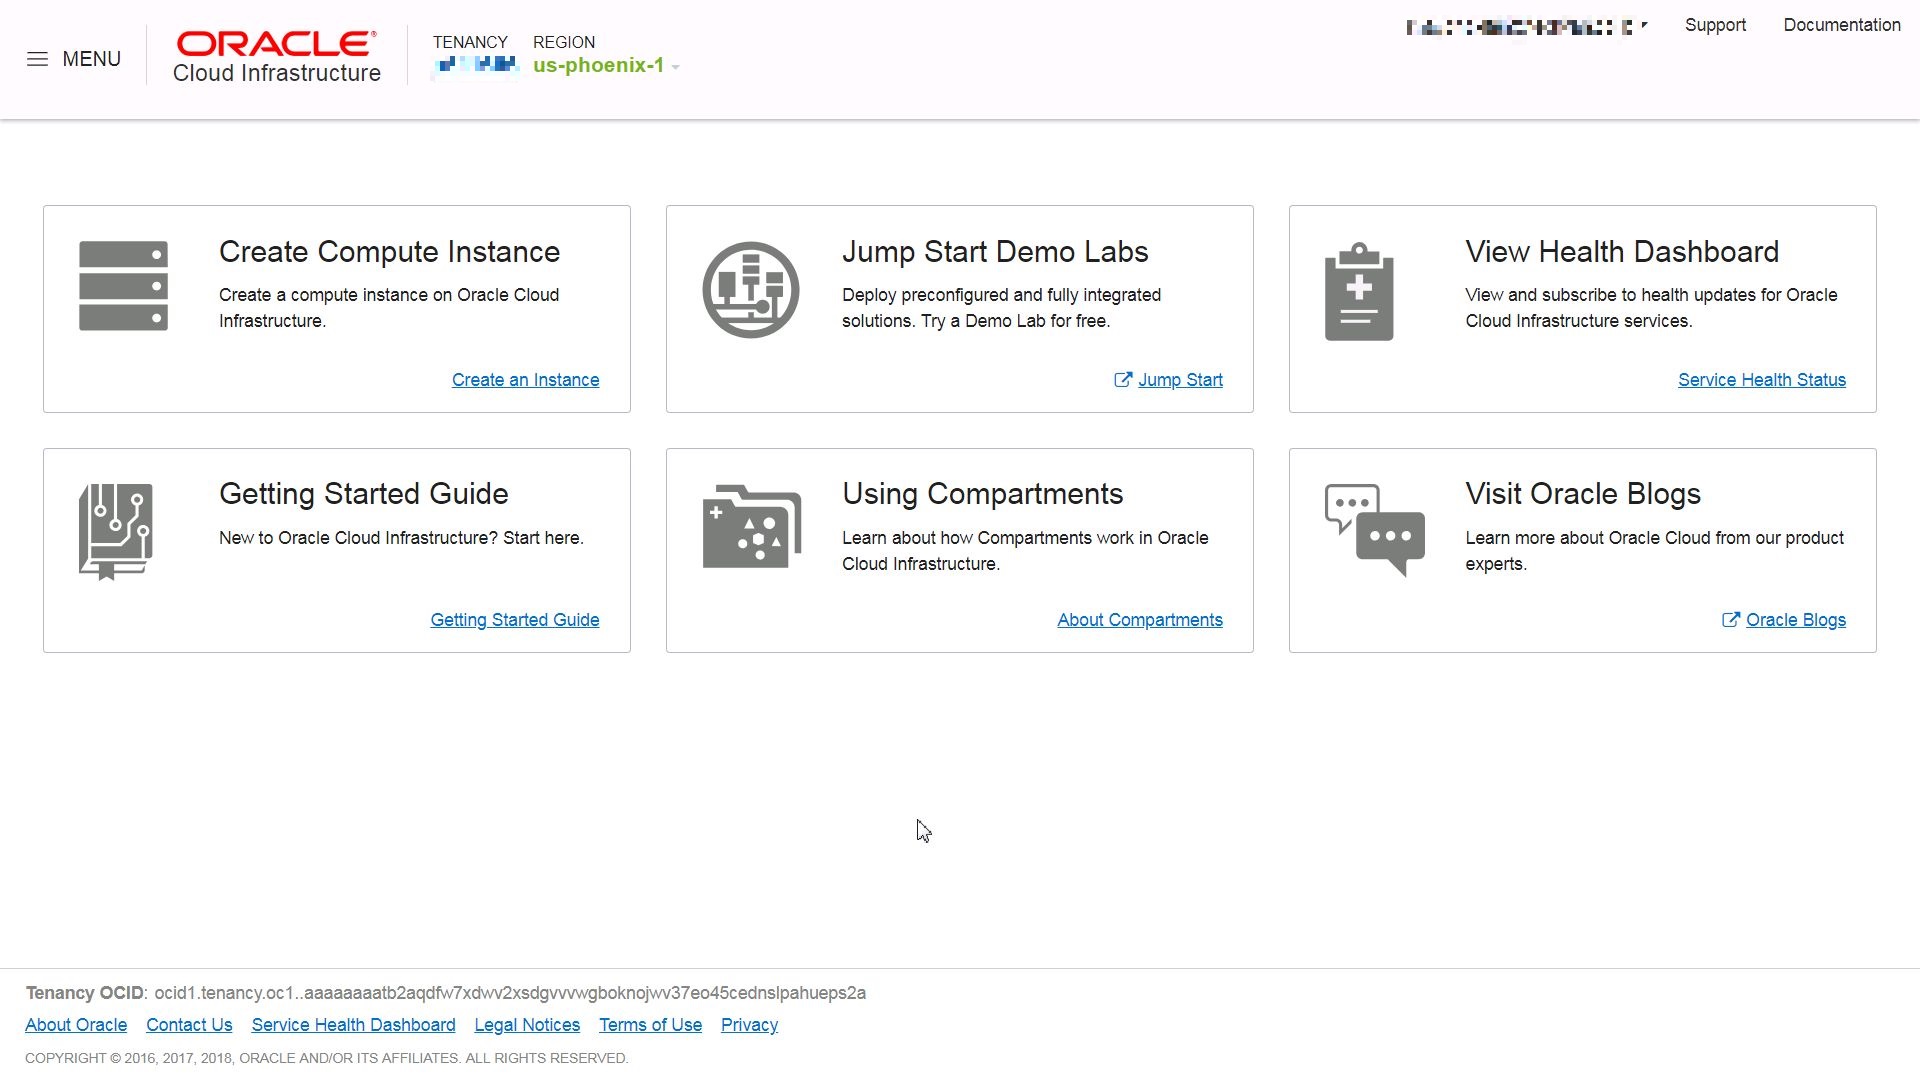Open the Support menu item
The height and width of the screenshot is (1080, 1920).
1715,25
